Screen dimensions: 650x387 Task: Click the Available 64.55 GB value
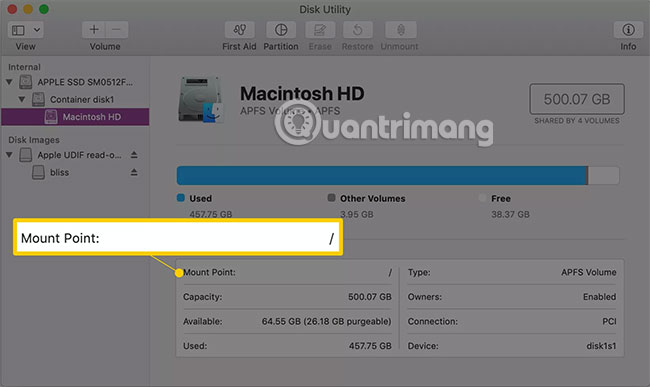tap(326, 321)
